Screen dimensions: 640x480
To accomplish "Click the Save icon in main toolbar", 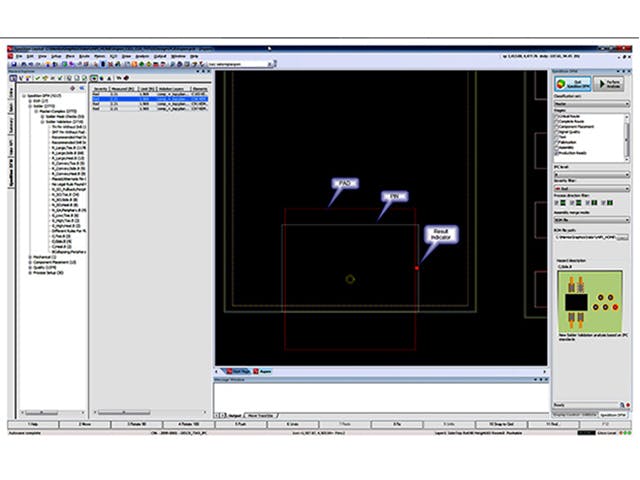I will pyautogui.click(x=13, y=64).
